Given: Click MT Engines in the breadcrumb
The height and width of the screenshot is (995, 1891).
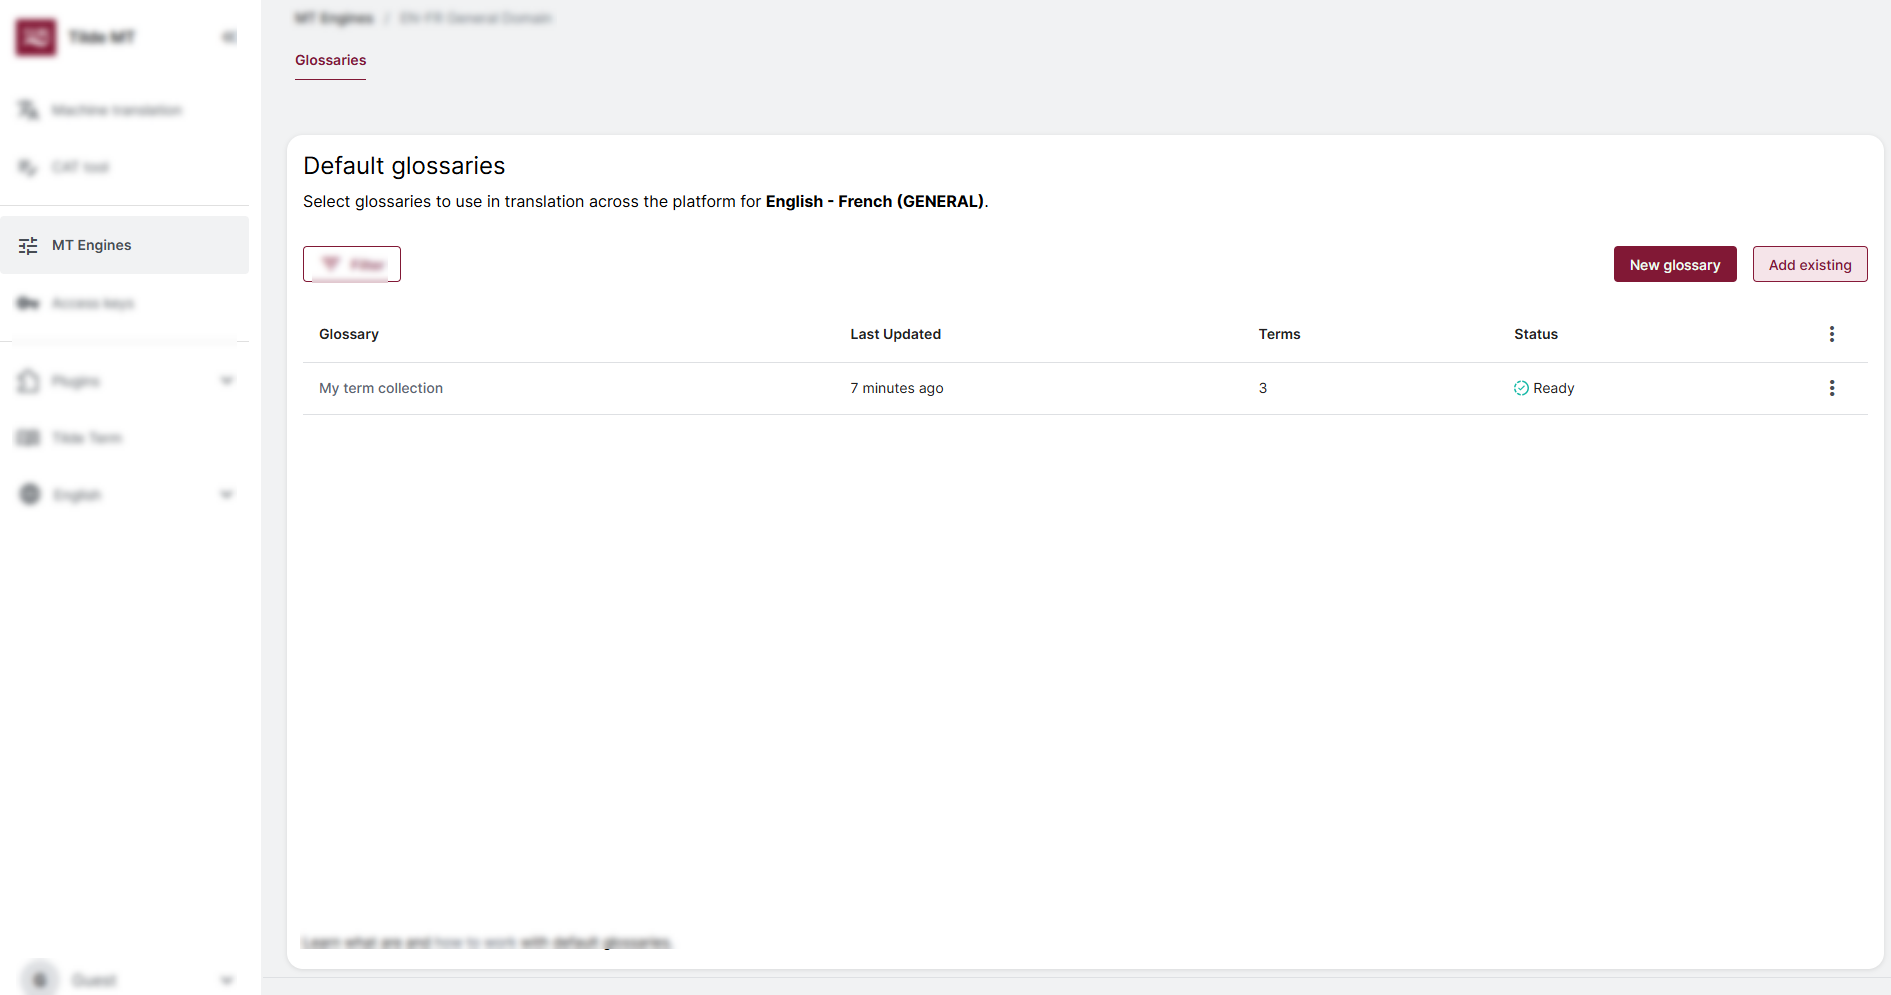Looking at the screenshot, I should (334, 17).
